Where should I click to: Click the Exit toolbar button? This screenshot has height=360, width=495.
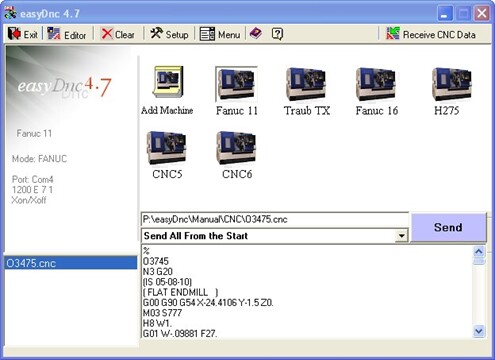click(23, 34)
